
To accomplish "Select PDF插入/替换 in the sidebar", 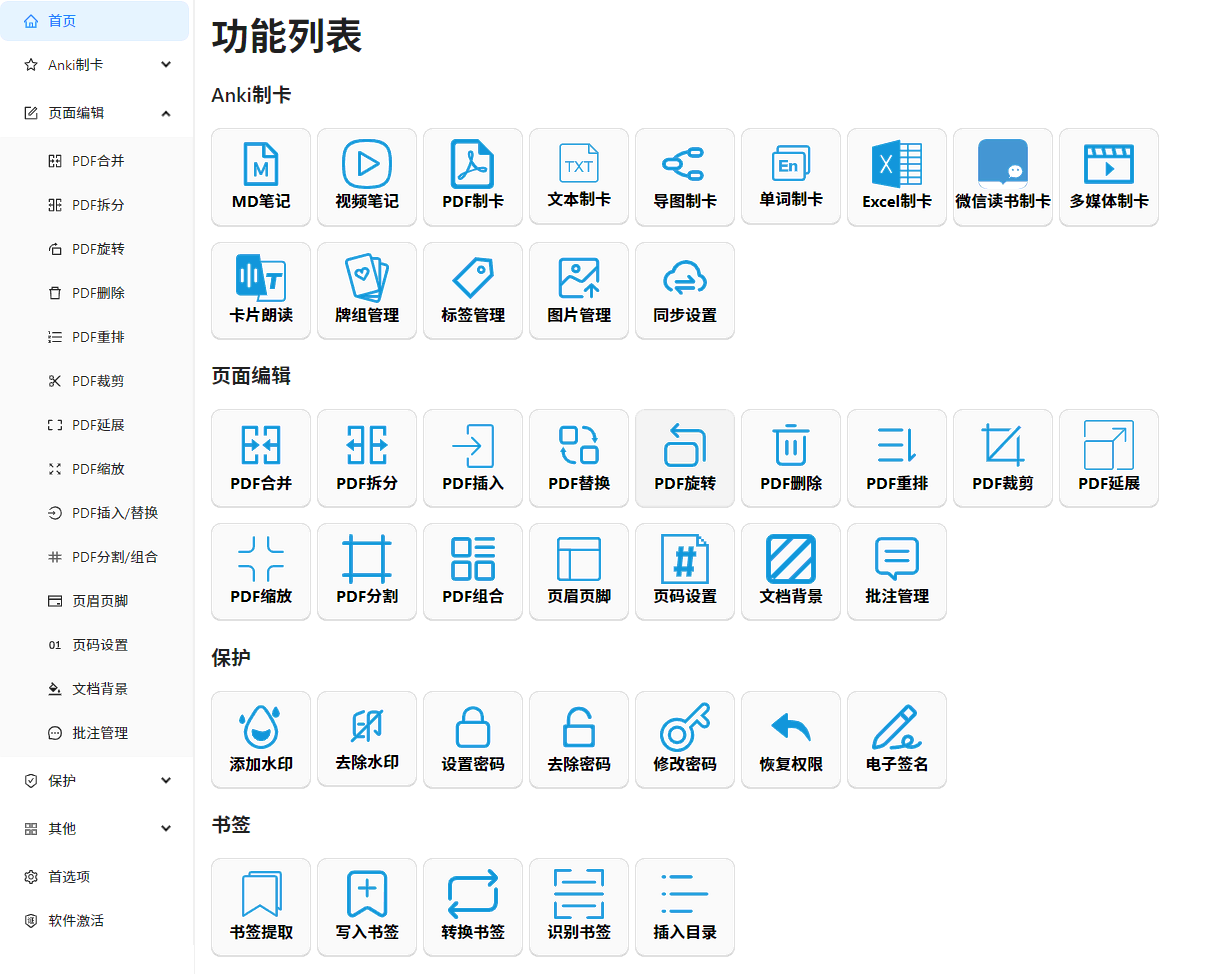I will coord(115,513).
